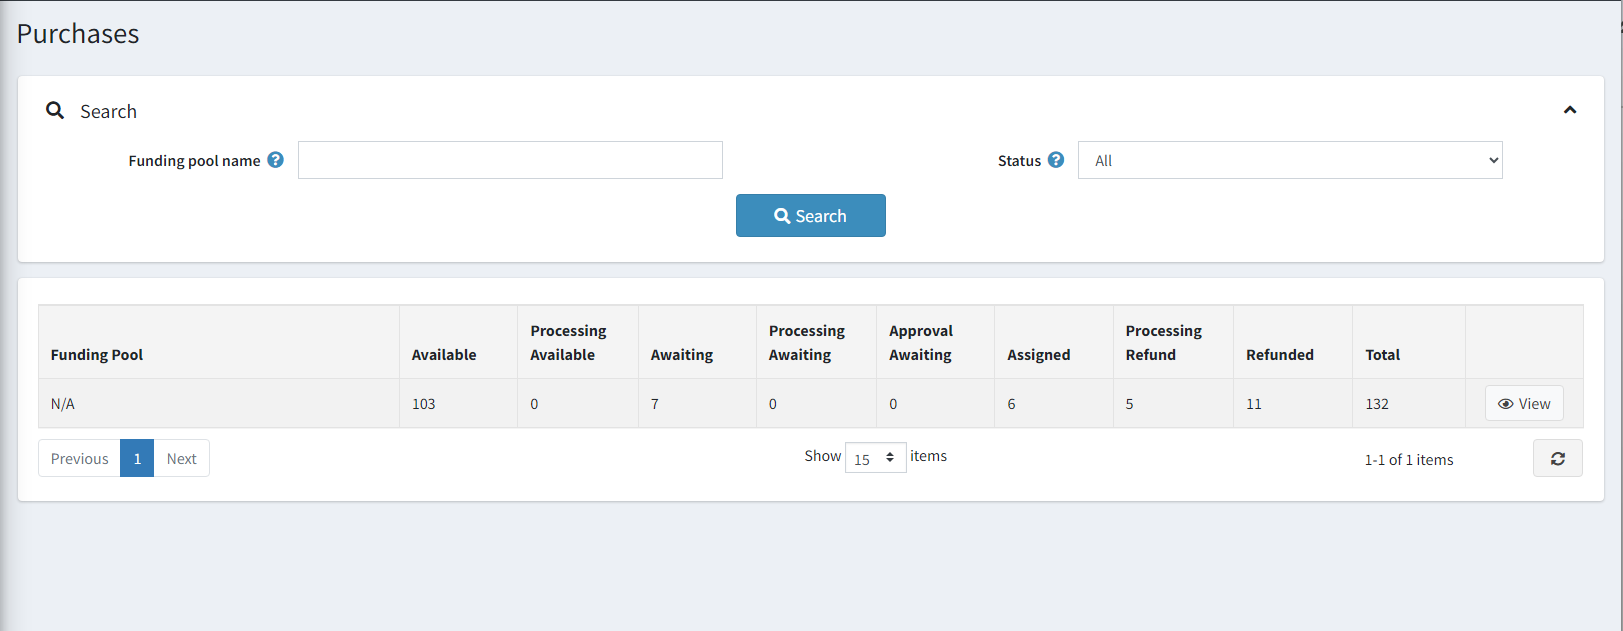Click the refresh icon button below the table
The image size is (1623, 631).
click(1557, 458)
